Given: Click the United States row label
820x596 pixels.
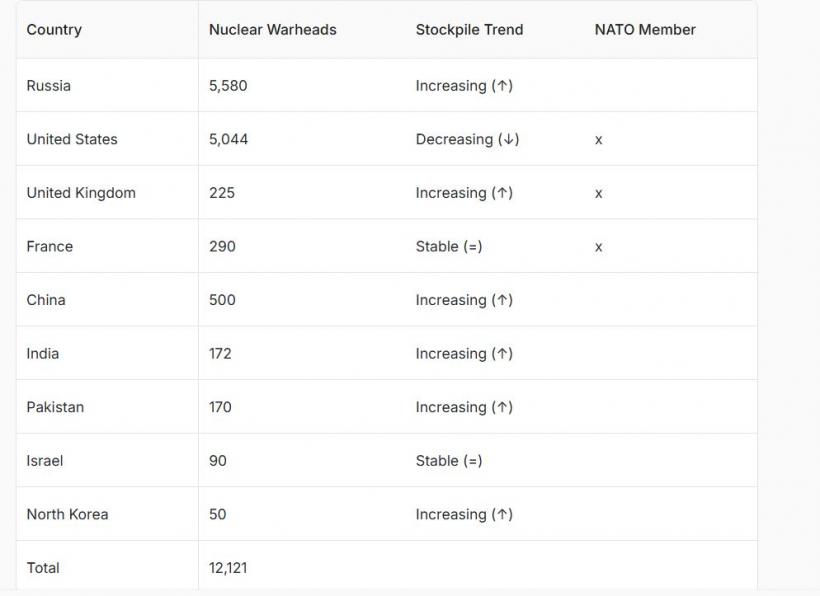Looking at the screenshot, I should coord(72,140).
